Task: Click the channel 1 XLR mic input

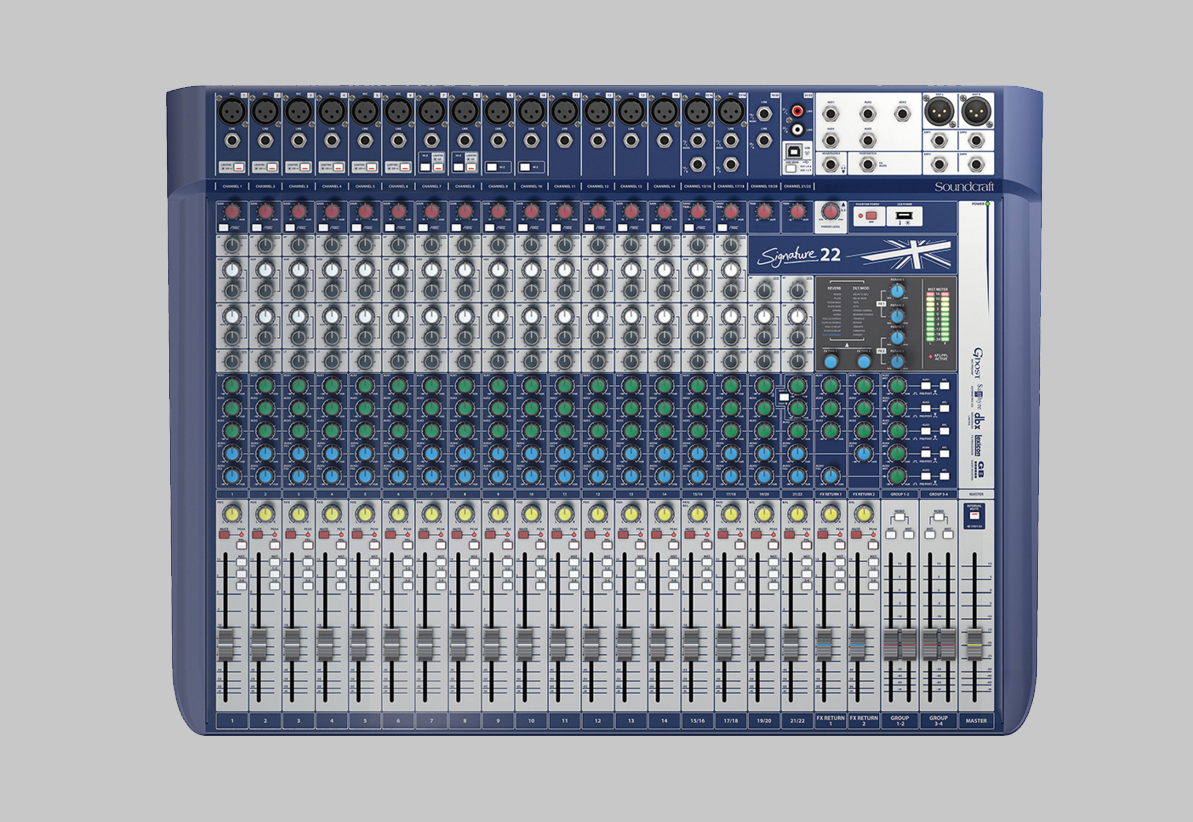Action: [233, 110]
